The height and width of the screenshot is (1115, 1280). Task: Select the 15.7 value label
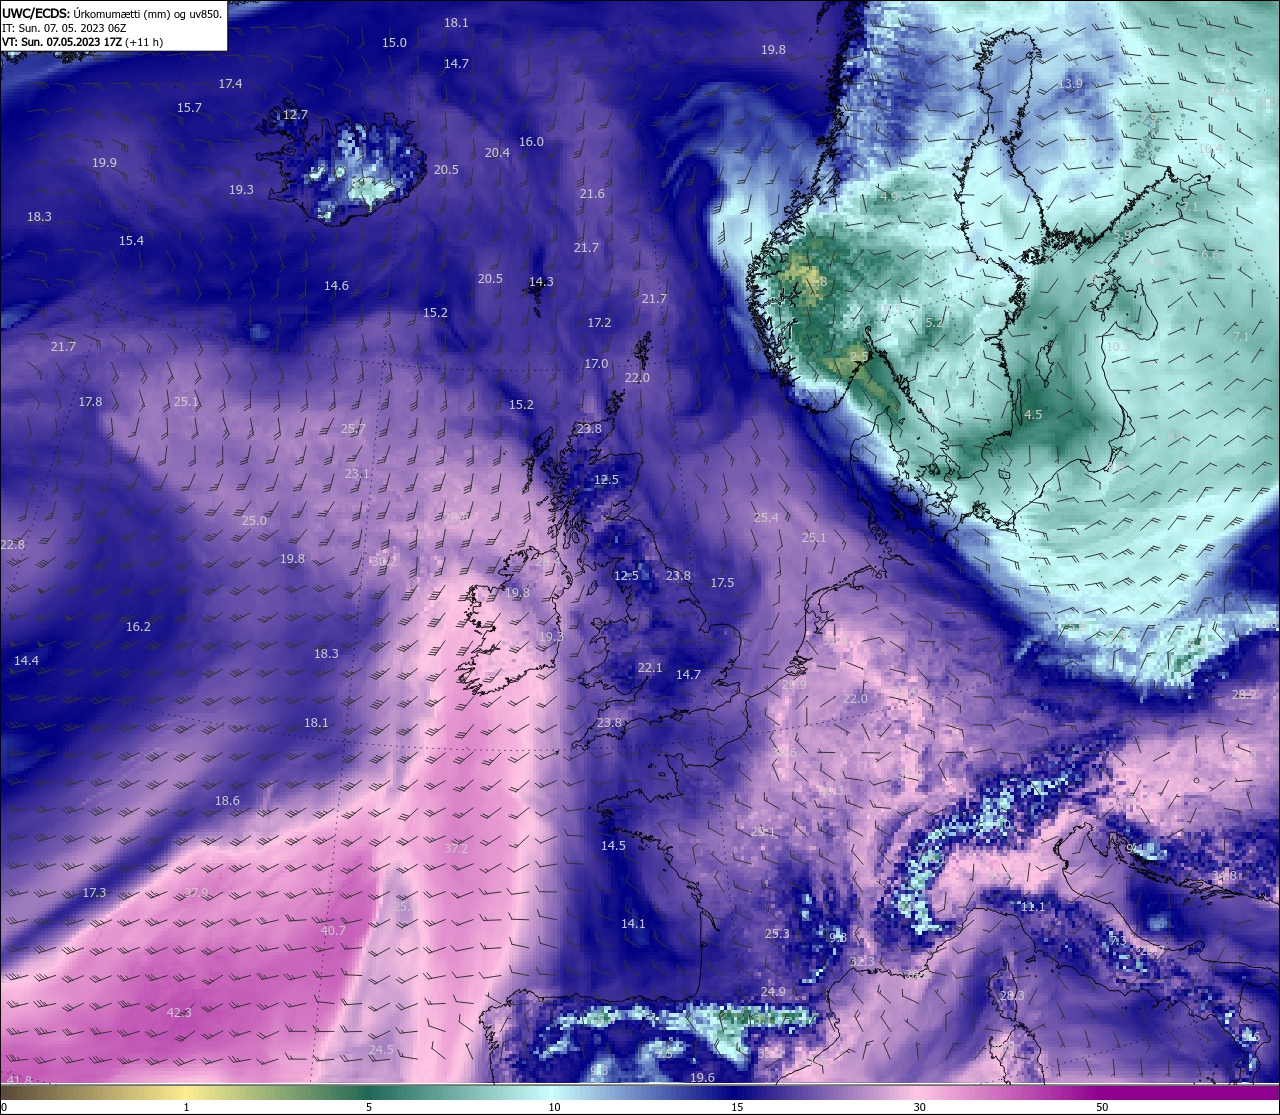click(189, 108)
